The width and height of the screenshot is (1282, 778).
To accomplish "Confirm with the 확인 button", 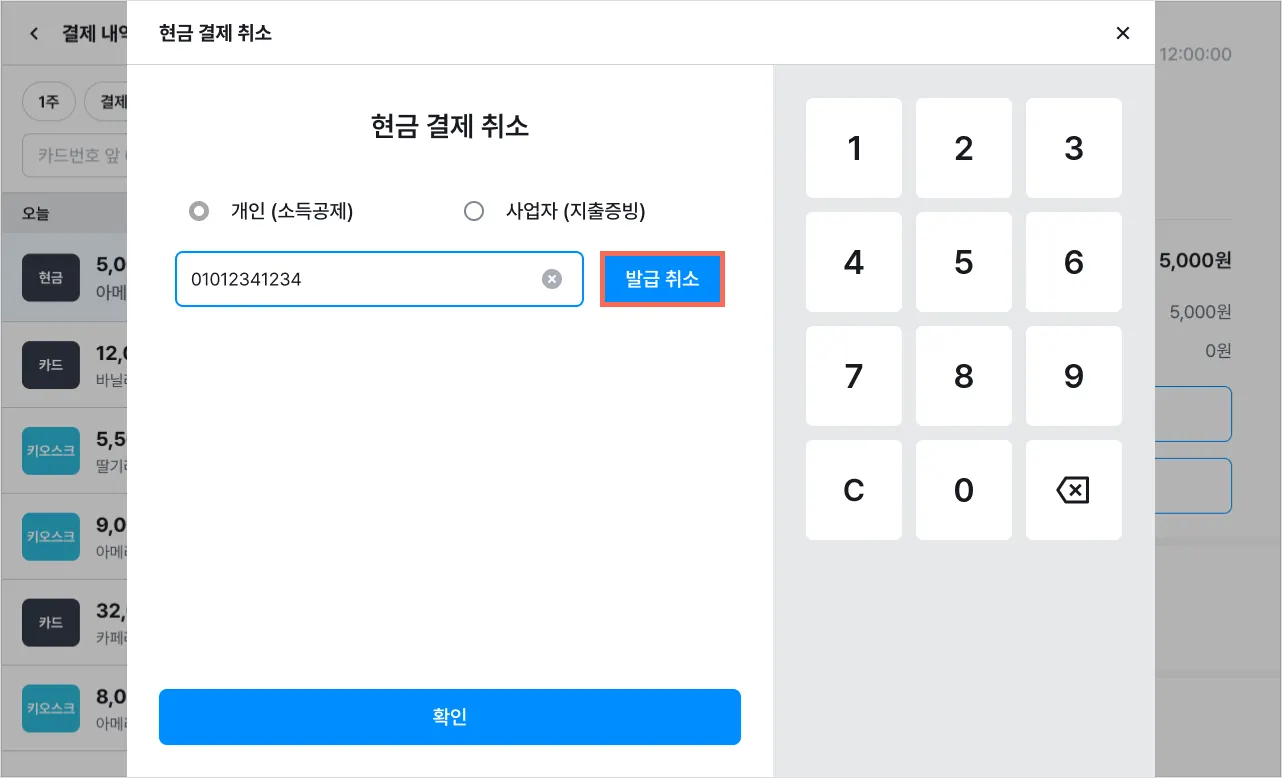I will click(x=450, y=717).
